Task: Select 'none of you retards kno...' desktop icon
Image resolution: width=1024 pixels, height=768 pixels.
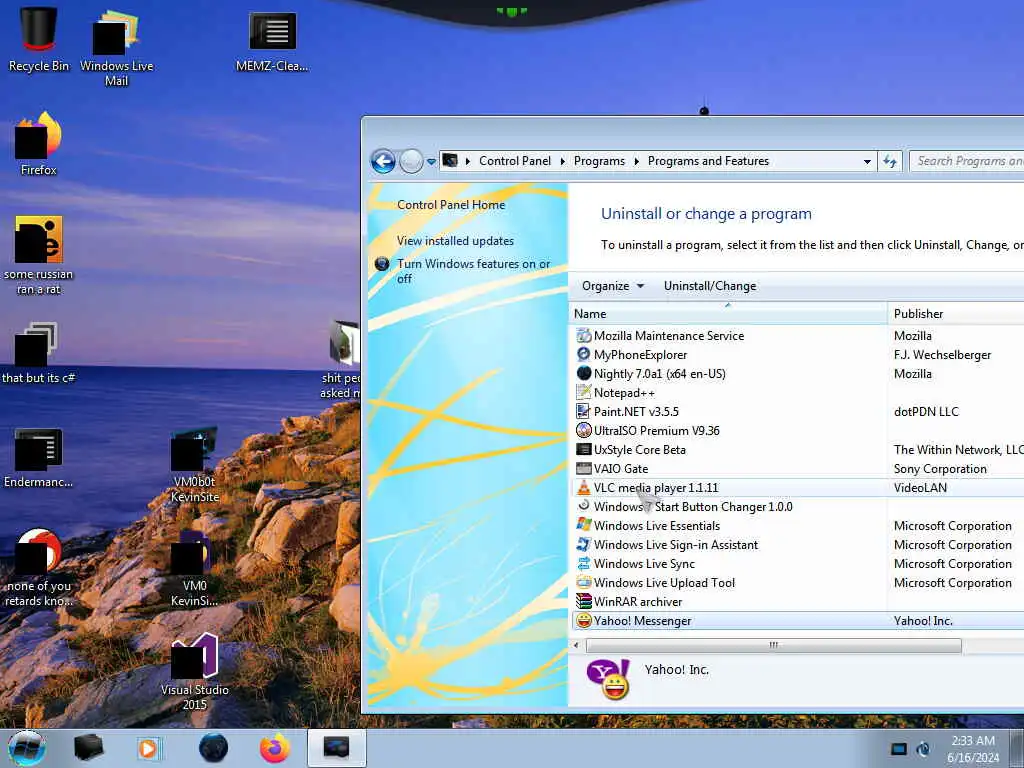Action: pos(39,568)
